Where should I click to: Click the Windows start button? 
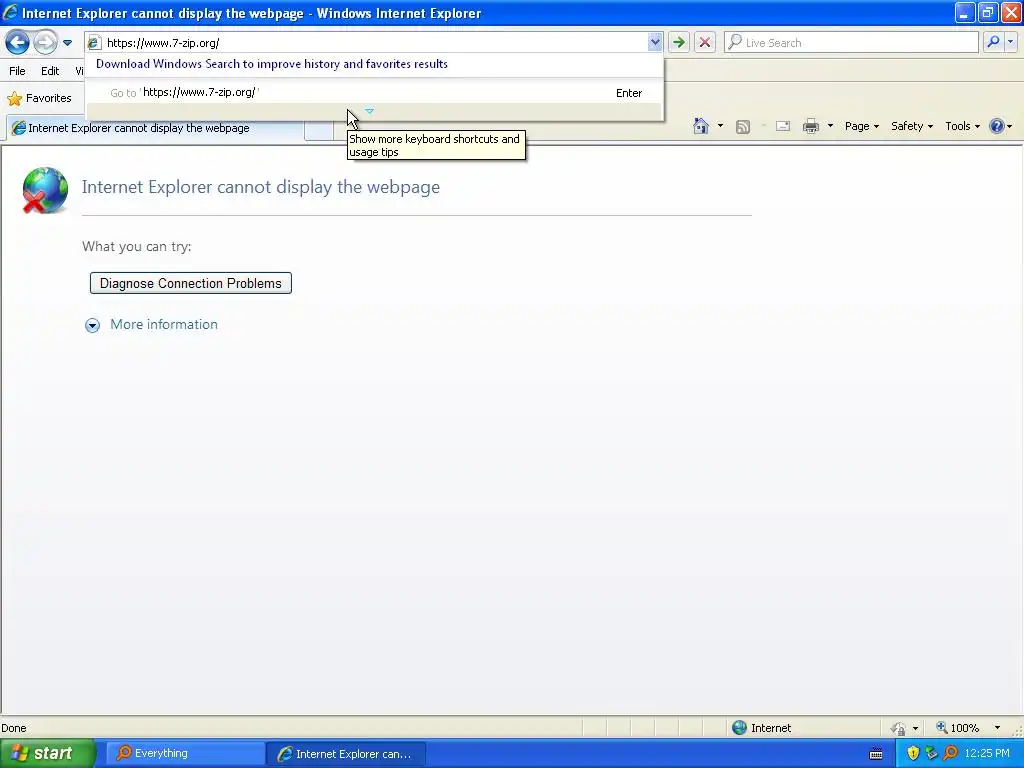(x=47, y=753)
